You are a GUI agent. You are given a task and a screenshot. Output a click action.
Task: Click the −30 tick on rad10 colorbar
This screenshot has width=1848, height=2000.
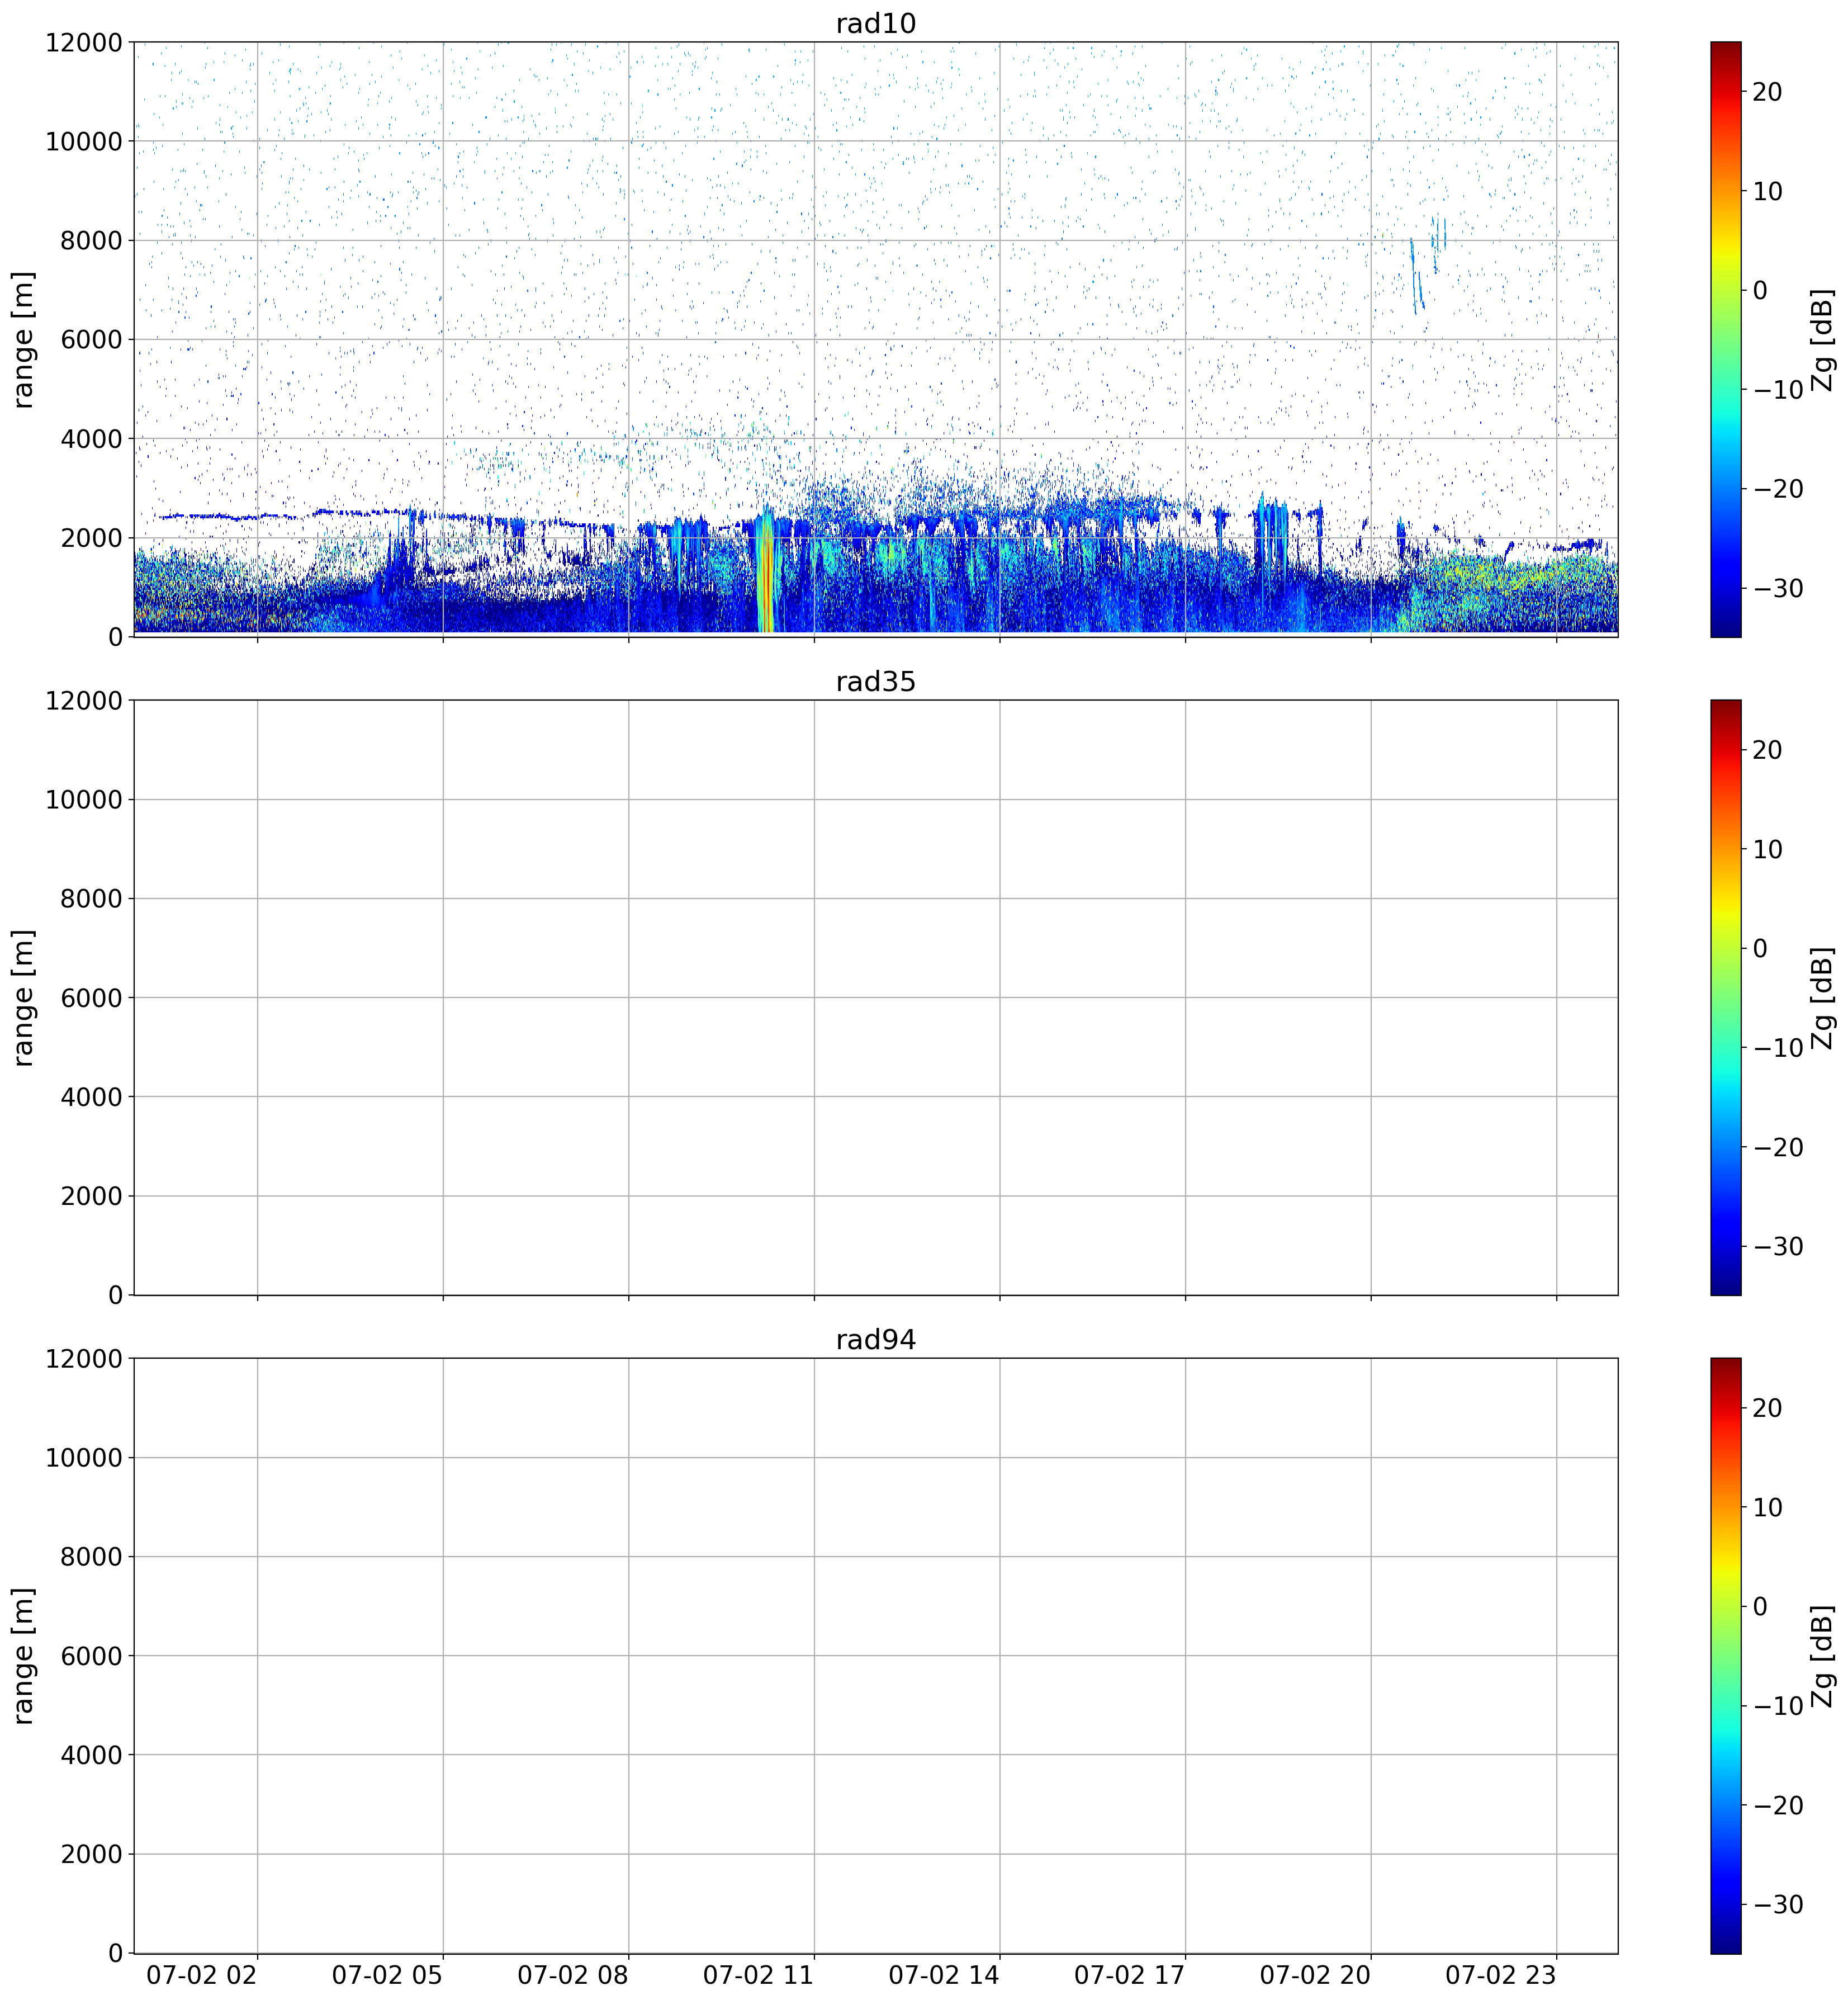1778,588
